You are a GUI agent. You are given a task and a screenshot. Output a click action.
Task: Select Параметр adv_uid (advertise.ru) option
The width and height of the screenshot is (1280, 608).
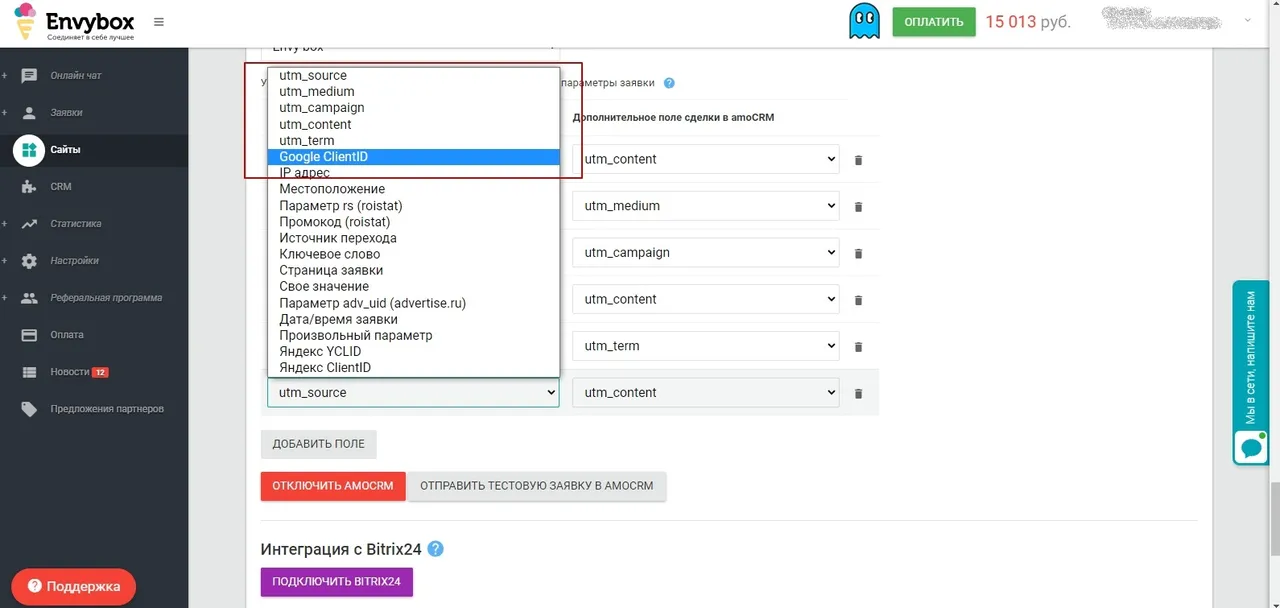413,303
